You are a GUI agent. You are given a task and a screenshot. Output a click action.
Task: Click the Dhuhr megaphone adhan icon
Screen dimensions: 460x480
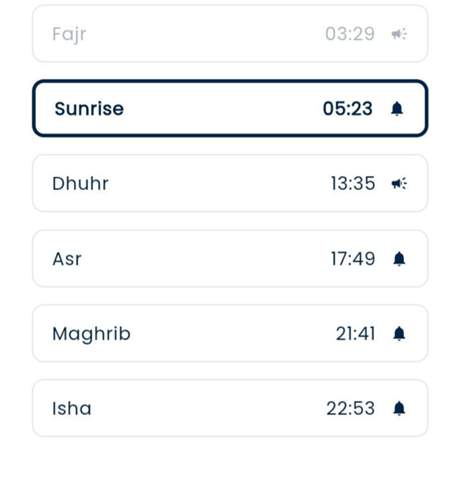click(x=399, y=183)
